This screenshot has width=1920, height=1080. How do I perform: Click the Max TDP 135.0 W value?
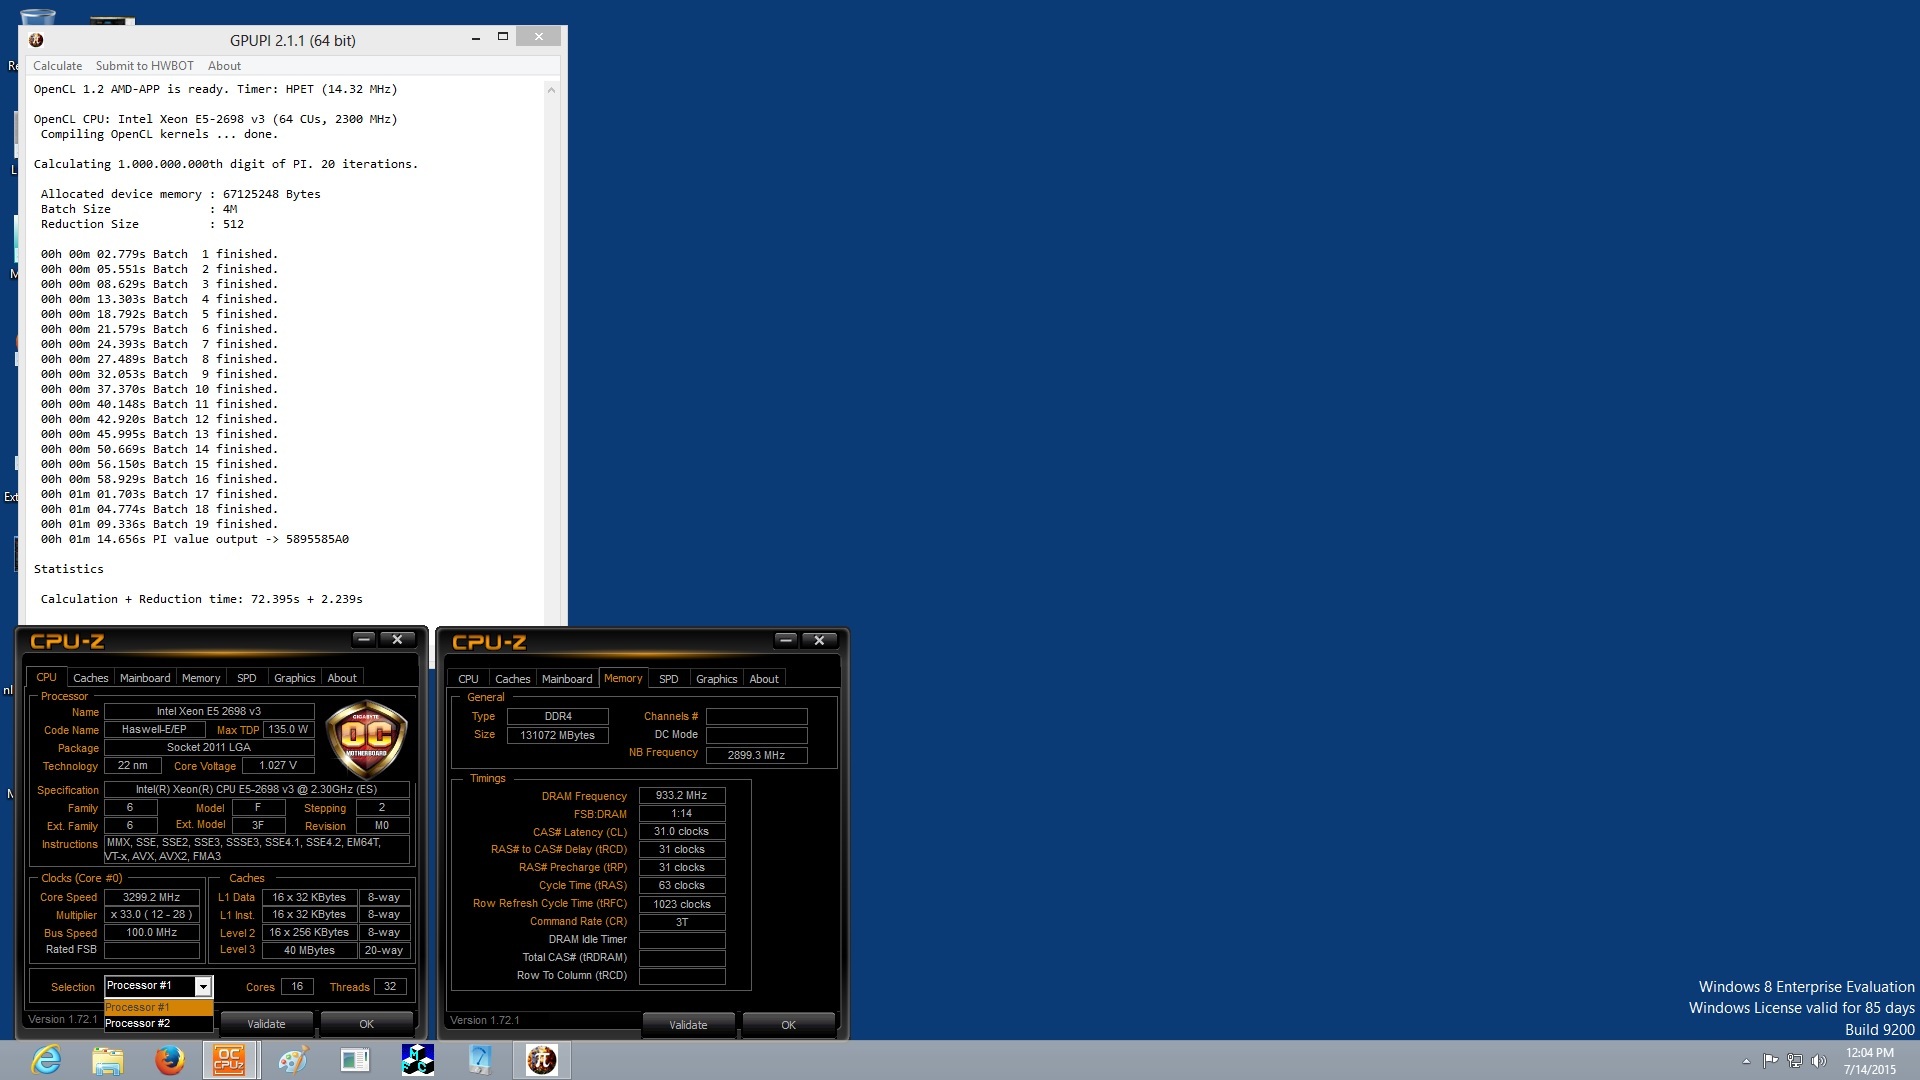click(288, 730)
